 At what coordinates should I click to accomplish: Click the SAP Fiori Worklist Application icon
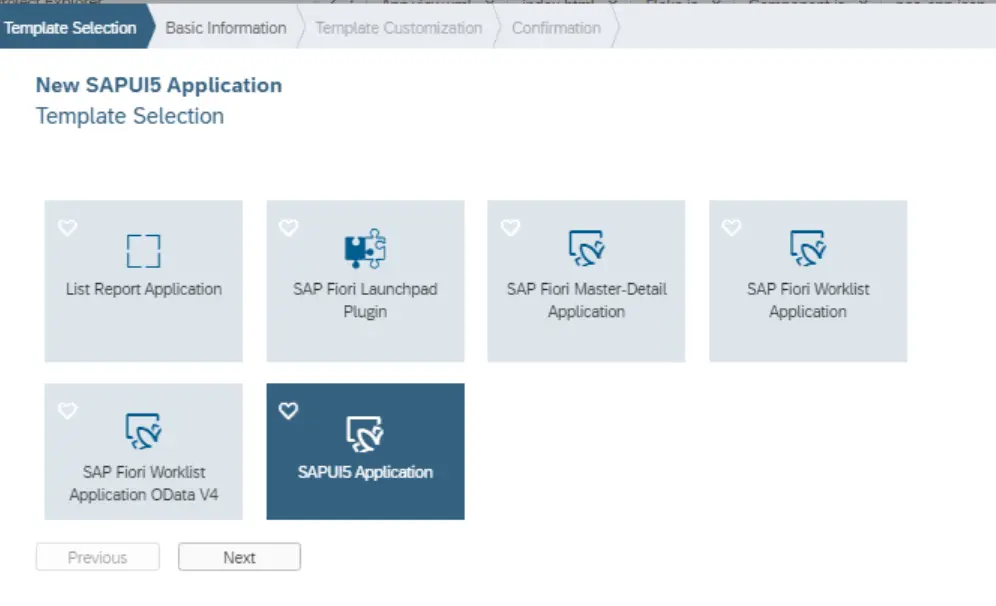tap(808, 248)
